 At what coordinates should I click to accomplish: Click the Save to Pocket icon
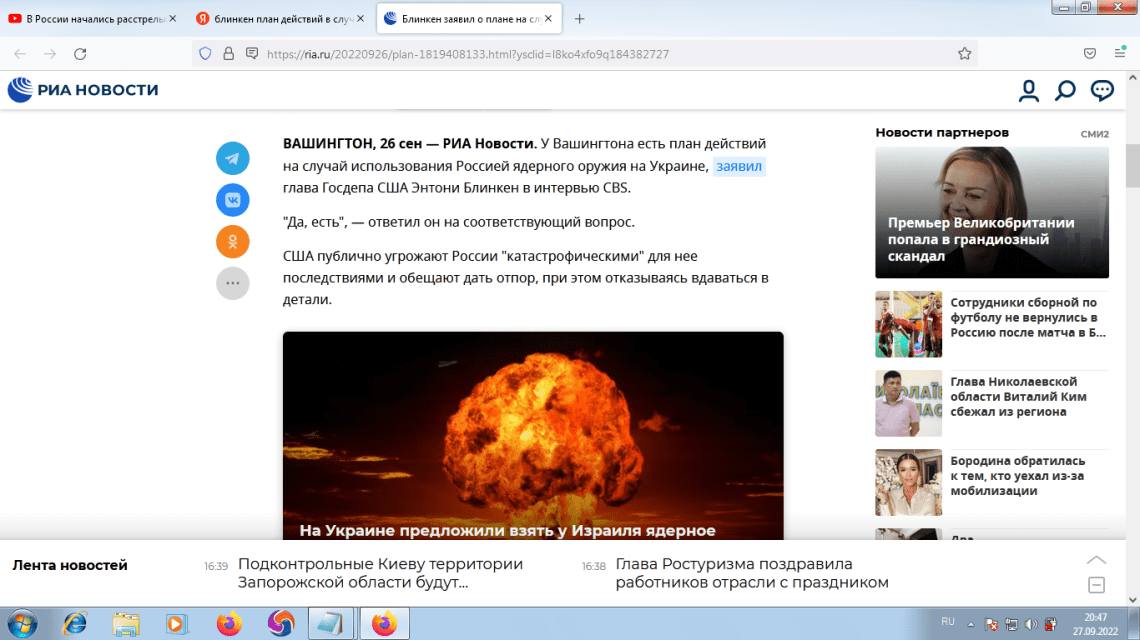point(1090,54)
